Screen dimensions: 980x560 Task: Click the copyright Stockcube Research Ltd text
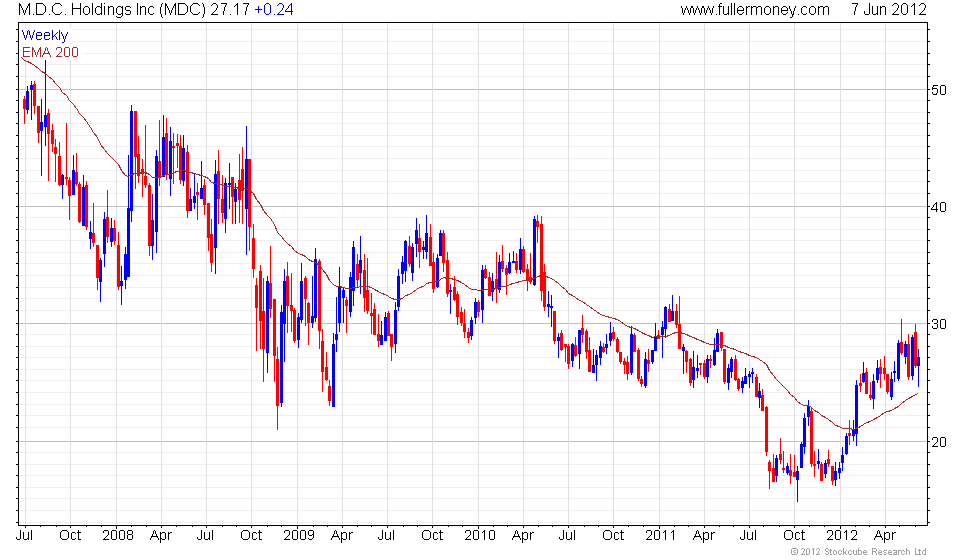pos(859,552)
